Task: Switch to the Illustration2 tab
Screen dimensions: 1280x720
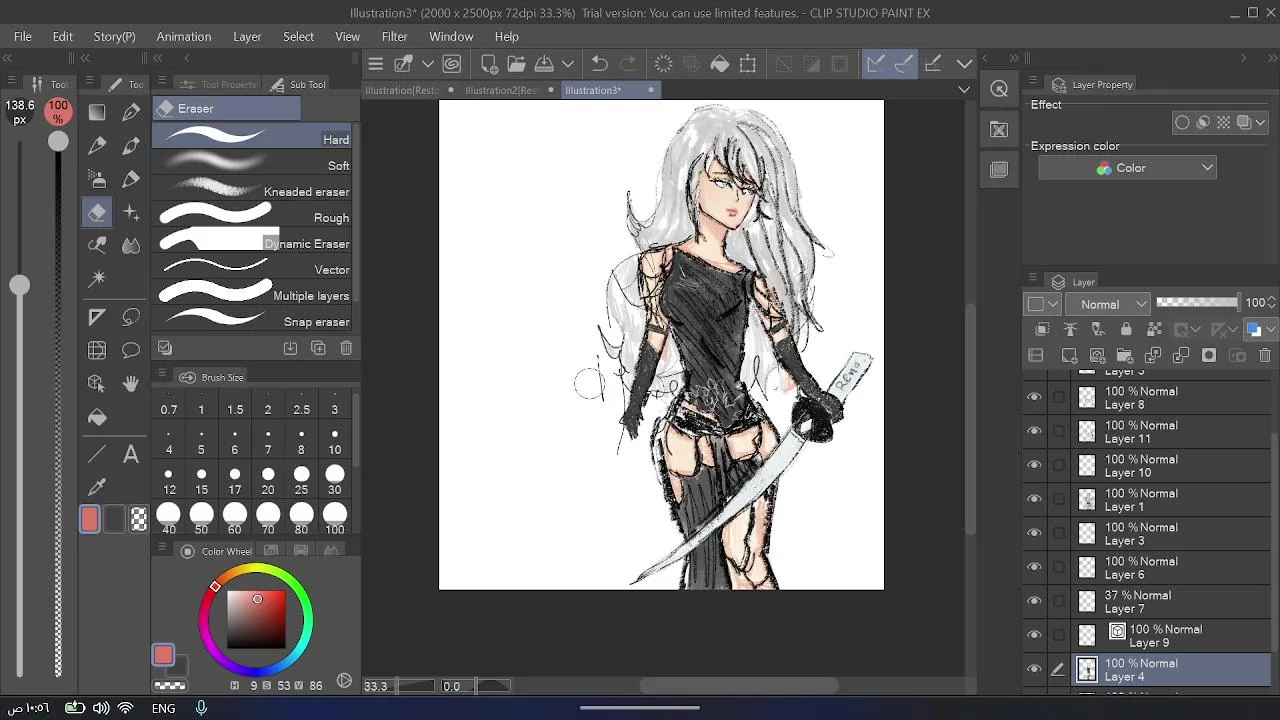Action: tap(508, 90)
